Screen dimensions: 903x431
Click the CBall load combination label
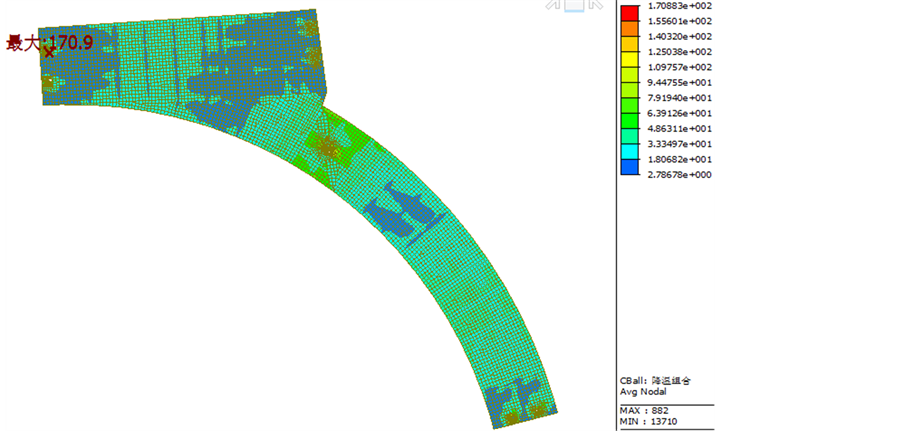point(655,381)
